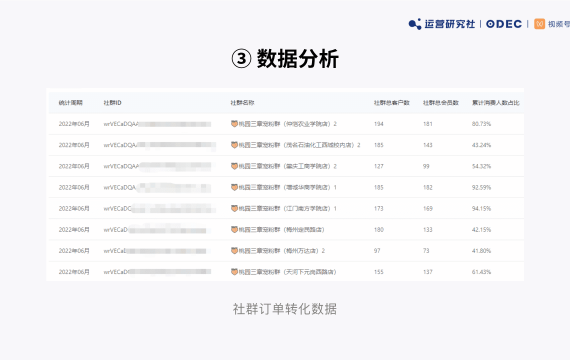Click the 社群名称 column header
570x360 pixels.
[242, 103]
